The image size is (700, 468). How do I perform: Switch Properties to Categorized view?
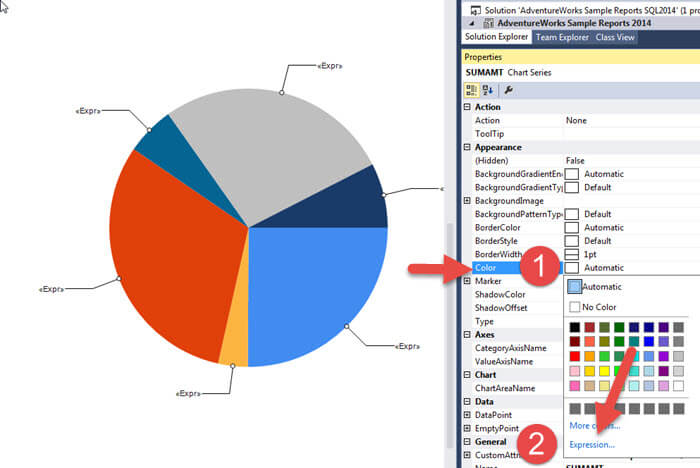(x=471, y=90)
